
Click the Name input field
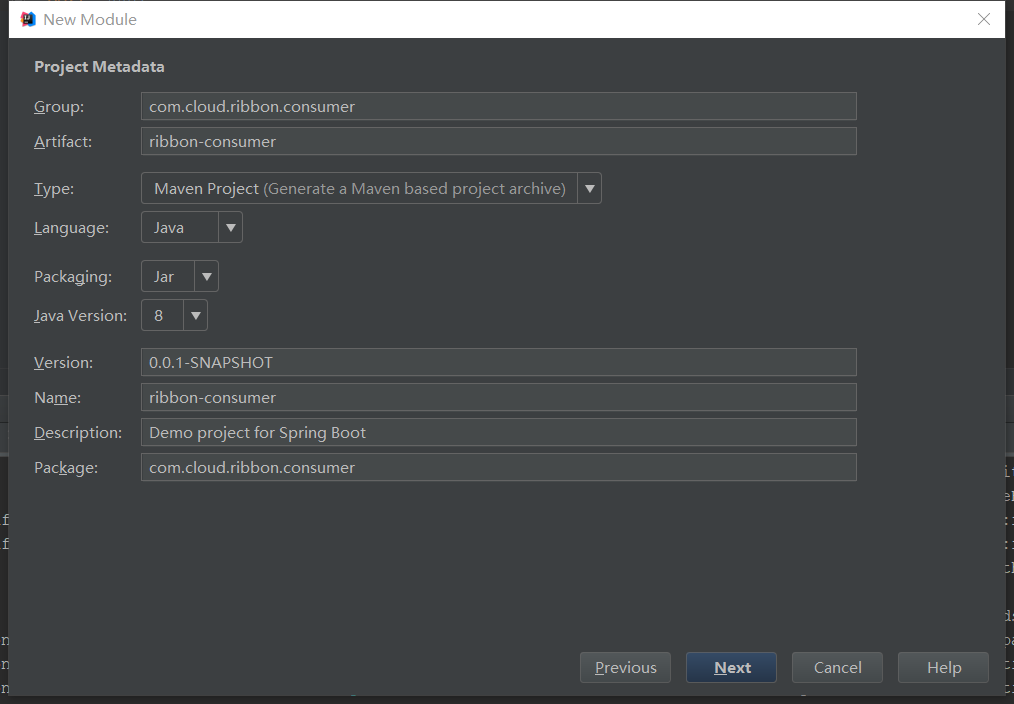pyautogui.click(x=499, y=397)
